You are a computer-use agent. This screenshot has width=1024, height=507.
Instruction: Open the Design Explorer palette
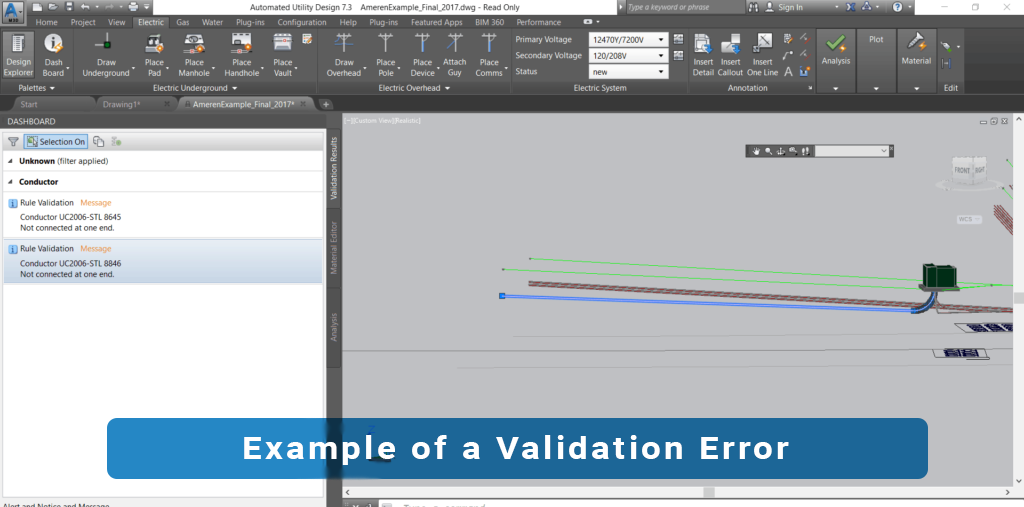click(x=18, y=55)
